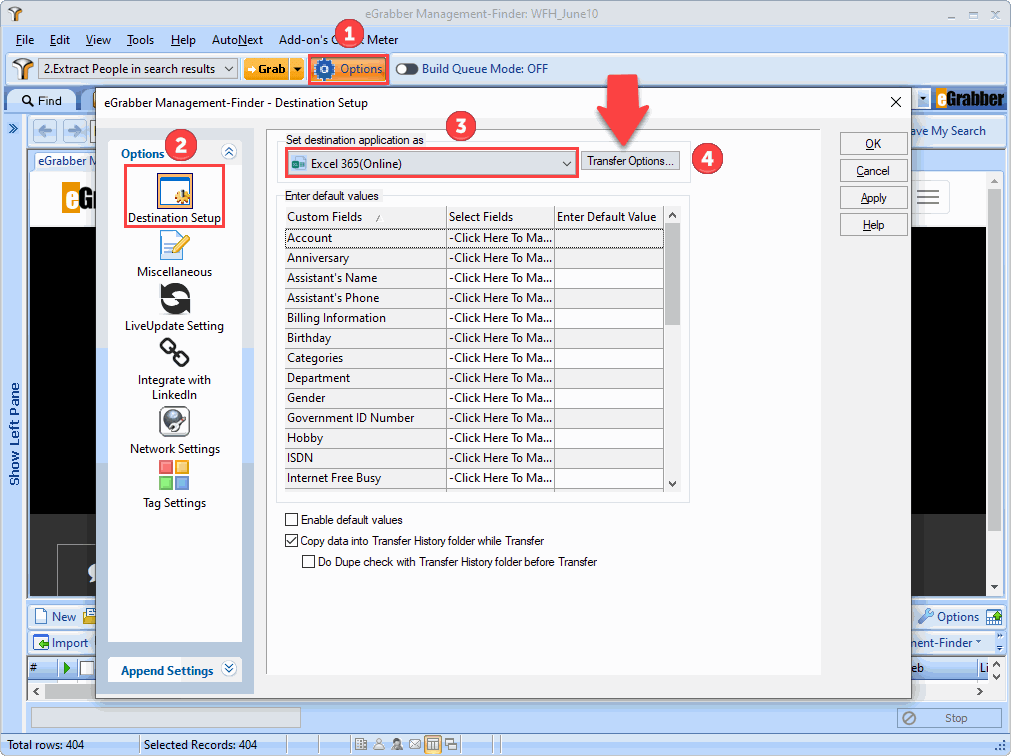
Task: Click the Stop button
Action: pos(948,718)
